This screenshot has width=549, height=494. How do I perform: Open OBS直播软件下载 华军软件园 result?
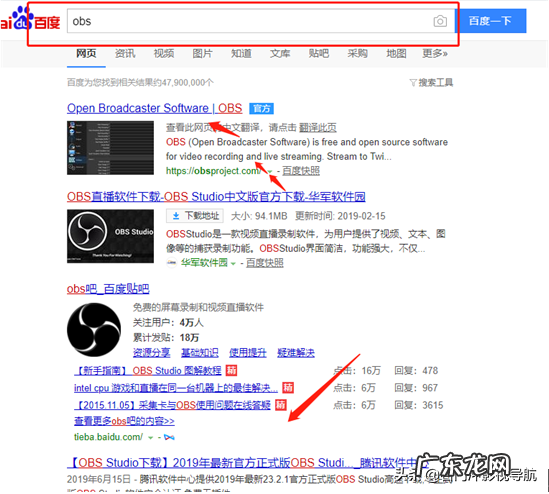216,197
